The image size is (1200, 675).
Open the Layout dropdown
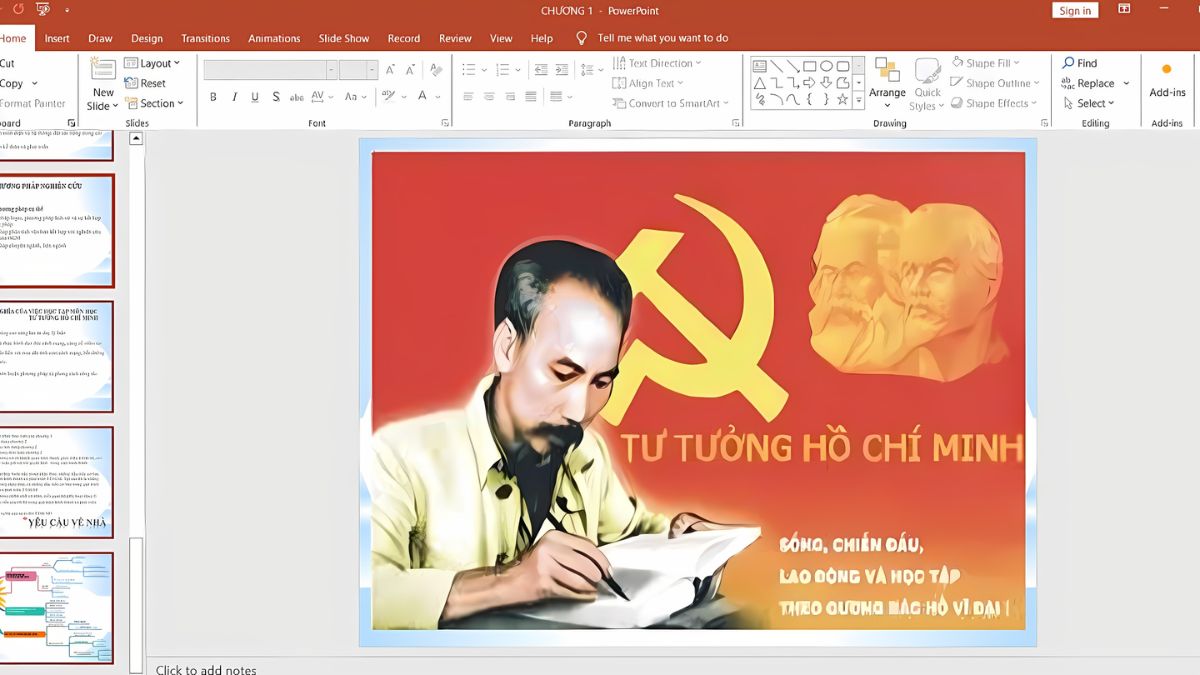pyautogui.click(x=152, y=63)
